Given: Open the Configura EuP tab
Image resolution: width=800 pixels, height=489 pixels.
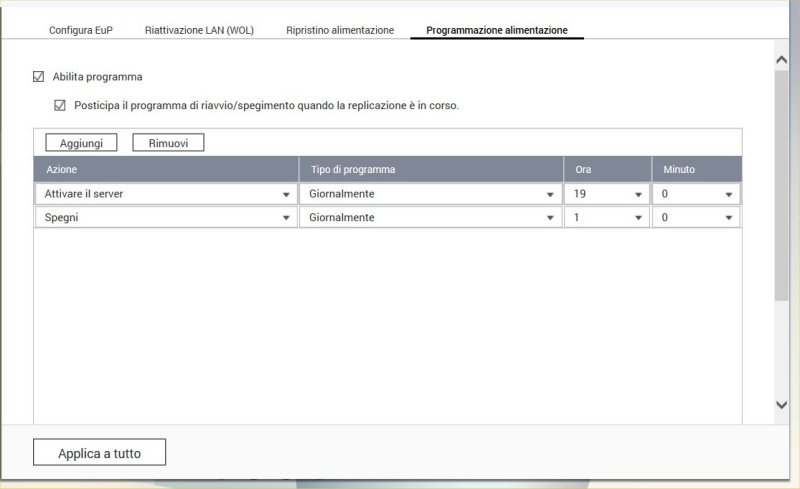Looking at the screenshot, I should coord(81,31).
